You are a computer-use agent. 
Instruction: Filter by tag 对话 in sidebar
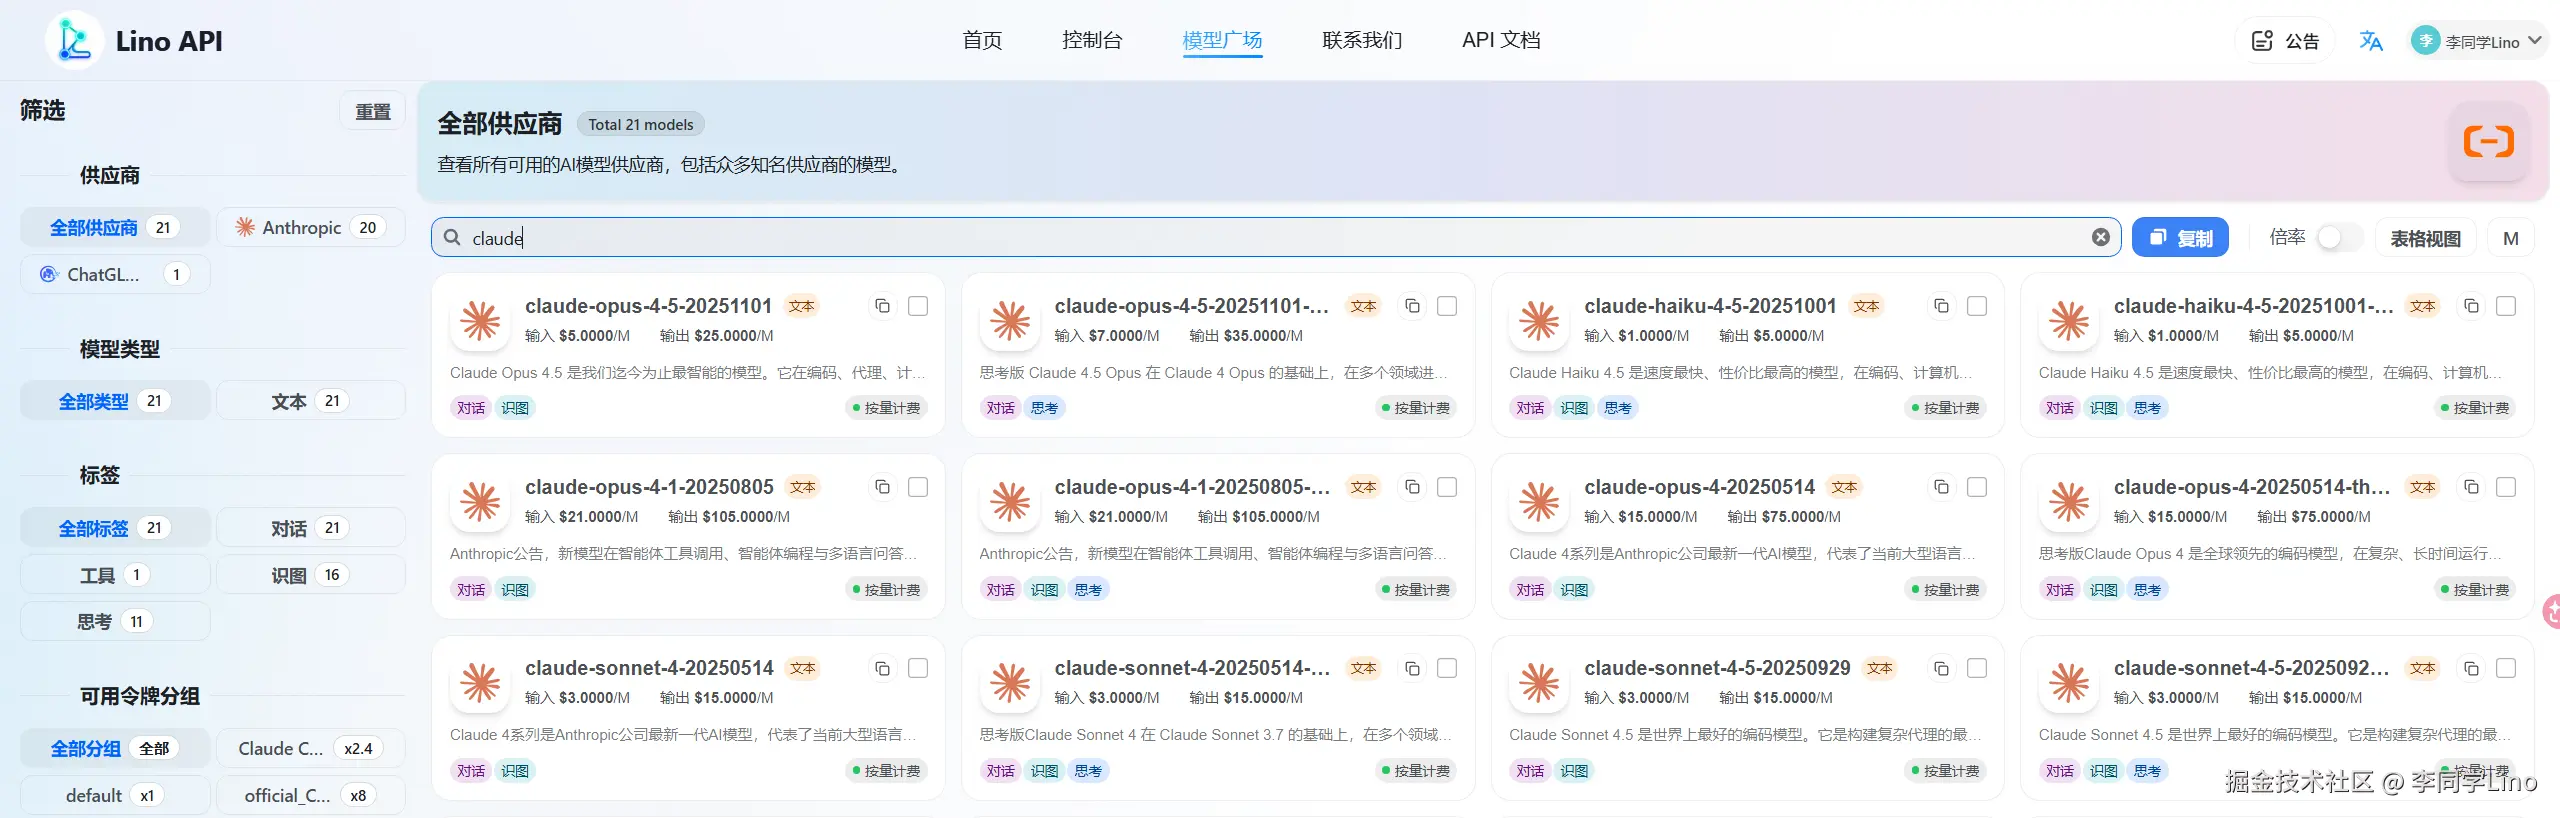tap(311, 528)
